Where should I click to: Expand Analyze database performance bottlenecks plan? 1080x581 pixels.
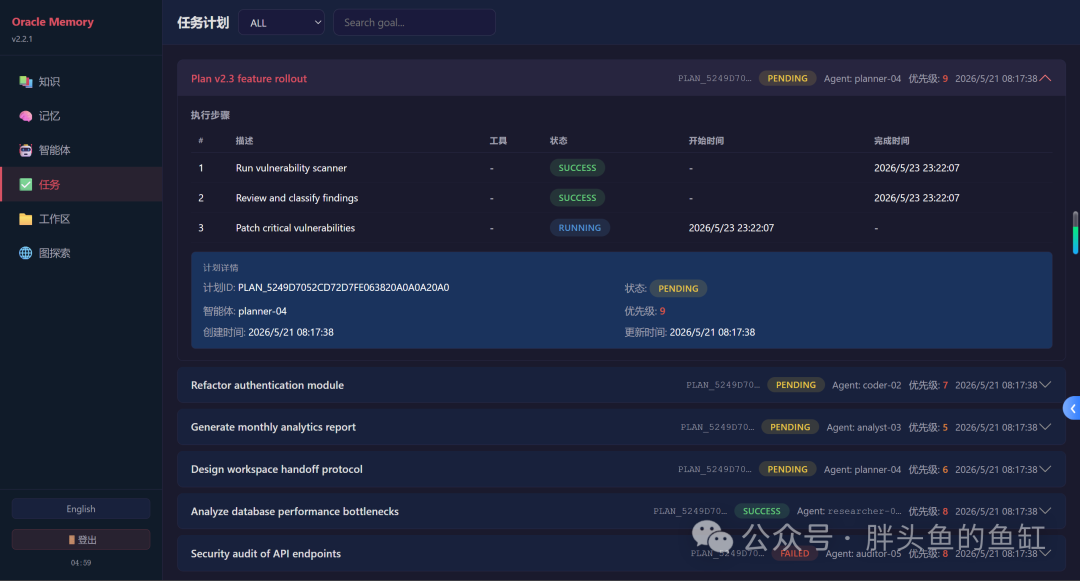(x=1045, y=511)
